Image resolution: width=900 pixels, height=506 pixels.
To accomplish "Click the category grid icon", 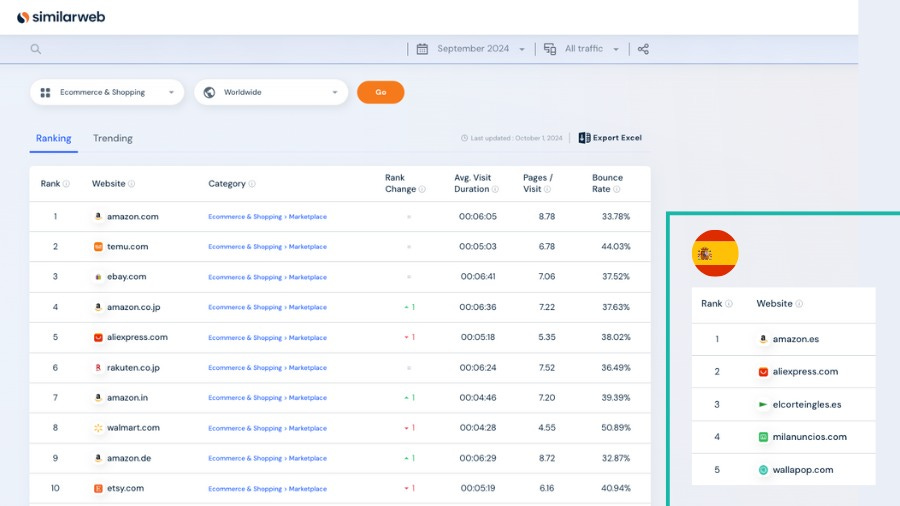I will [x=45, y=92].
